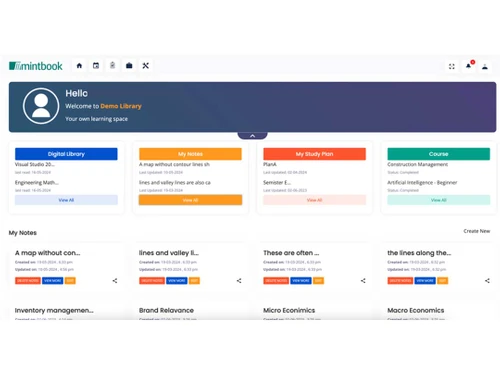
Task: Open 'A map without contour lines sh' entry
Action: coord(174,164)
